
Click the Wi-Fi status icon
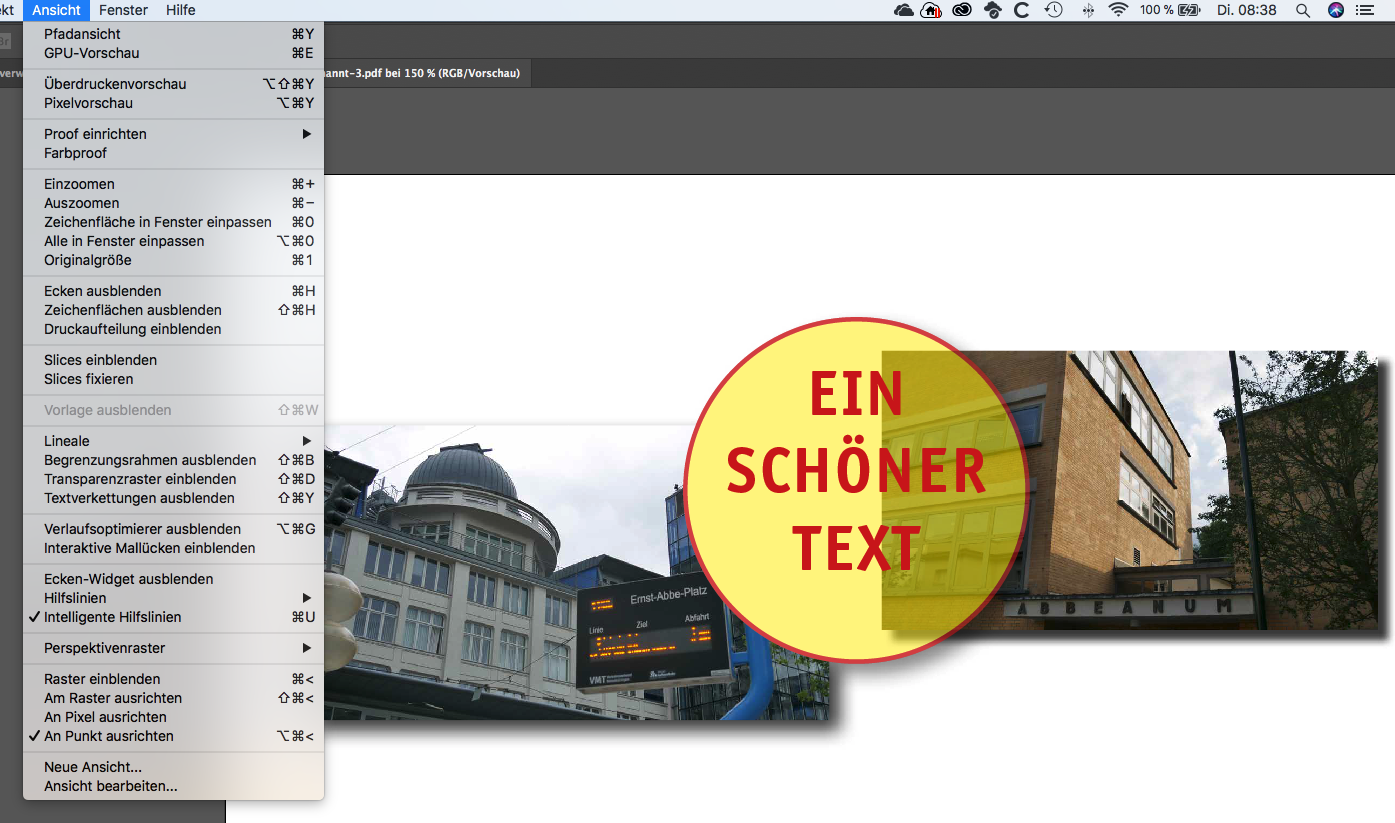[1117, 10]
